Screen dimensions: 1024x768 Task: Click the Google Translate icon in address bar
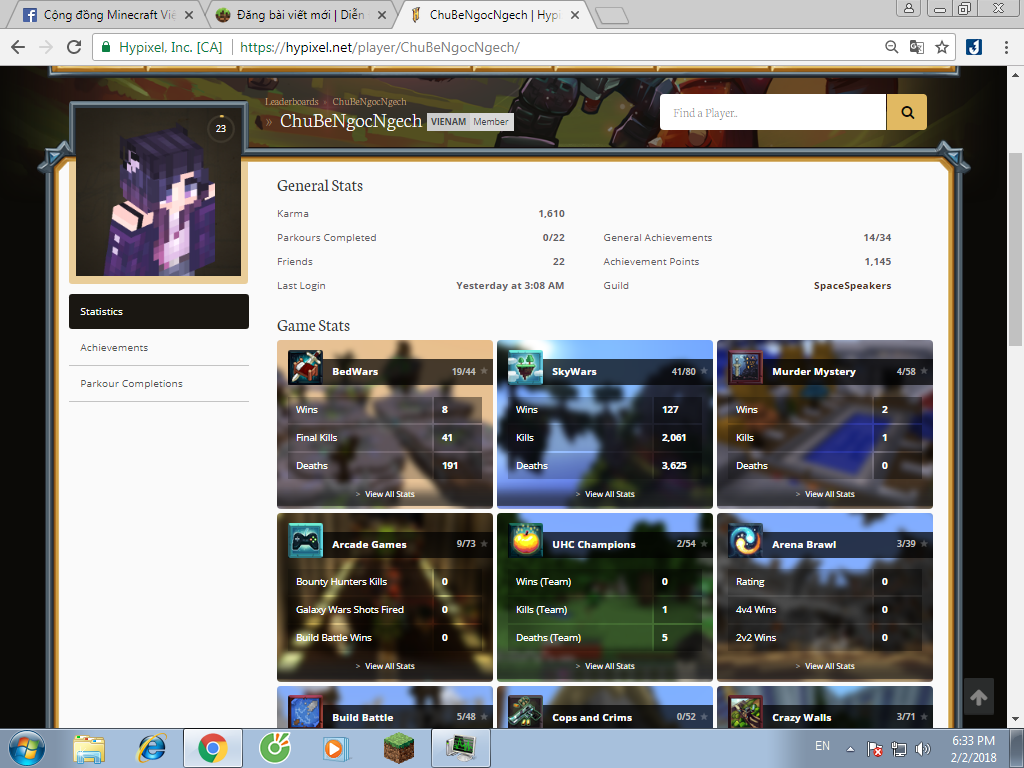pos(917,47)
